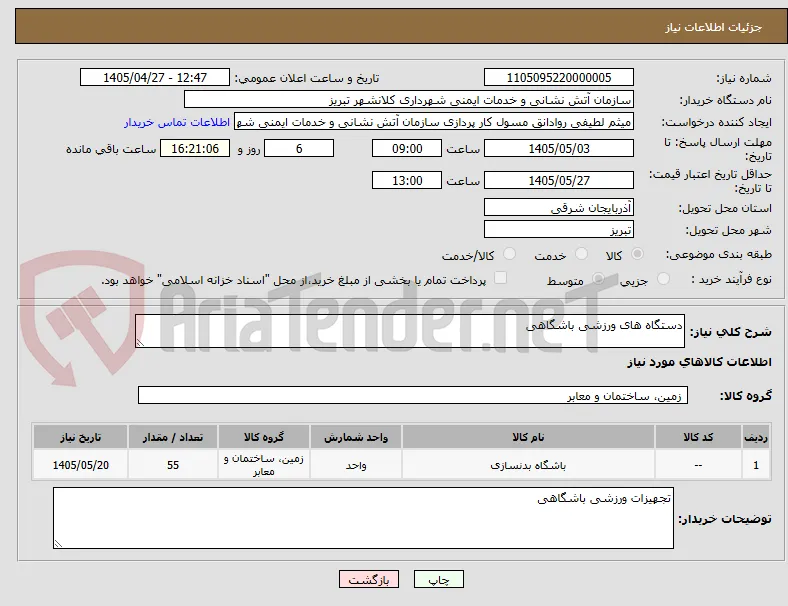Select the جزیی purchase type radio
Viewport: 788px width, 606px height.
point(663,278)
